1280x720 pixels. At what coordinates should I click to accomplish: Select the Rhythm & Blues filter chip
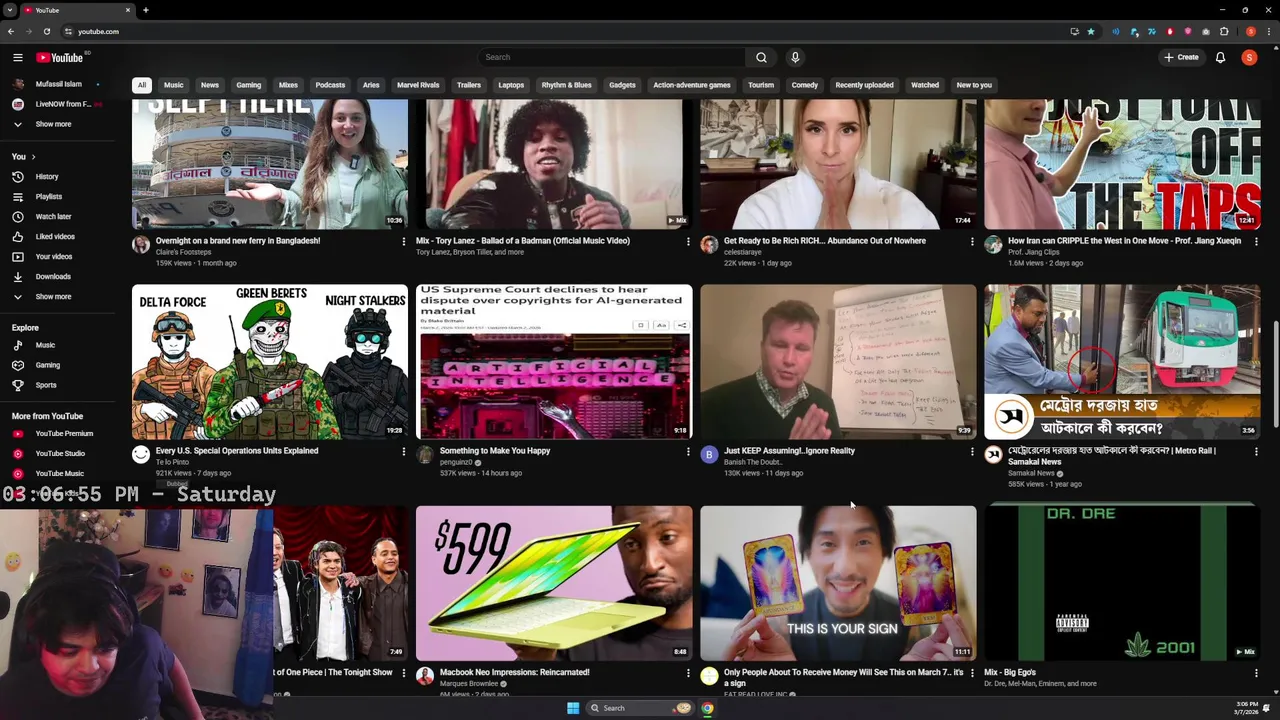pos(567,85)
